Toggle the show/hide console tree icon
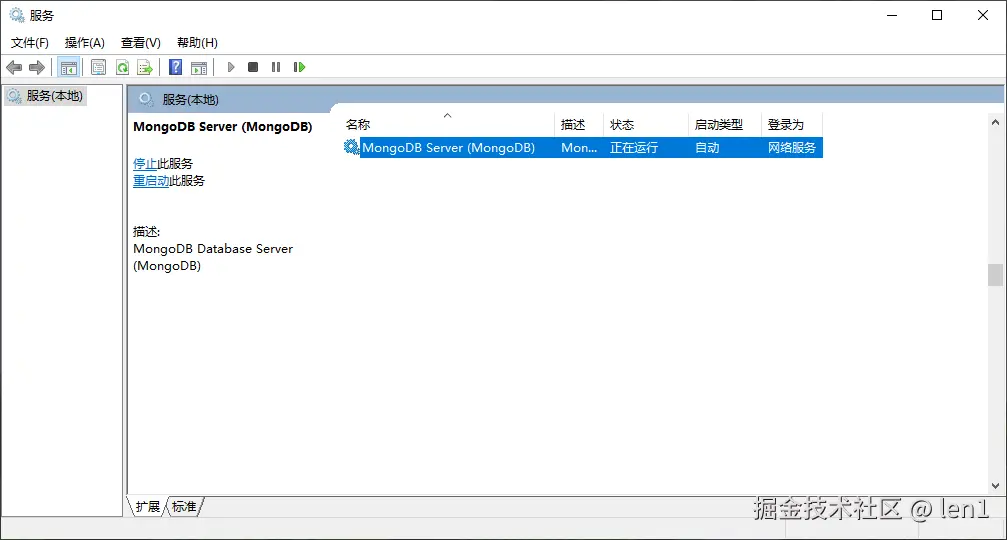 tap(69, 67)
